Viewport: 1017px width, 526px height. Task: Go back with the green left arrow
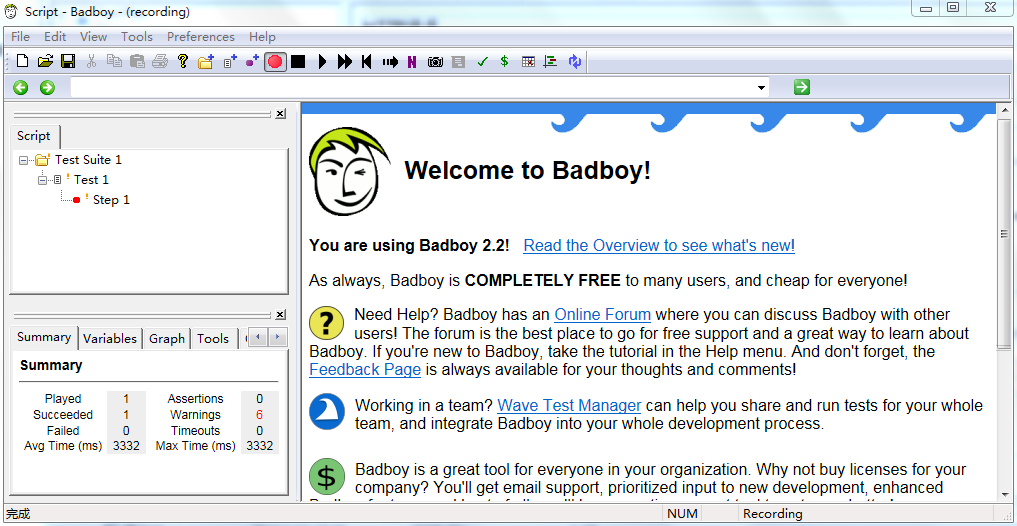(21, 87)
